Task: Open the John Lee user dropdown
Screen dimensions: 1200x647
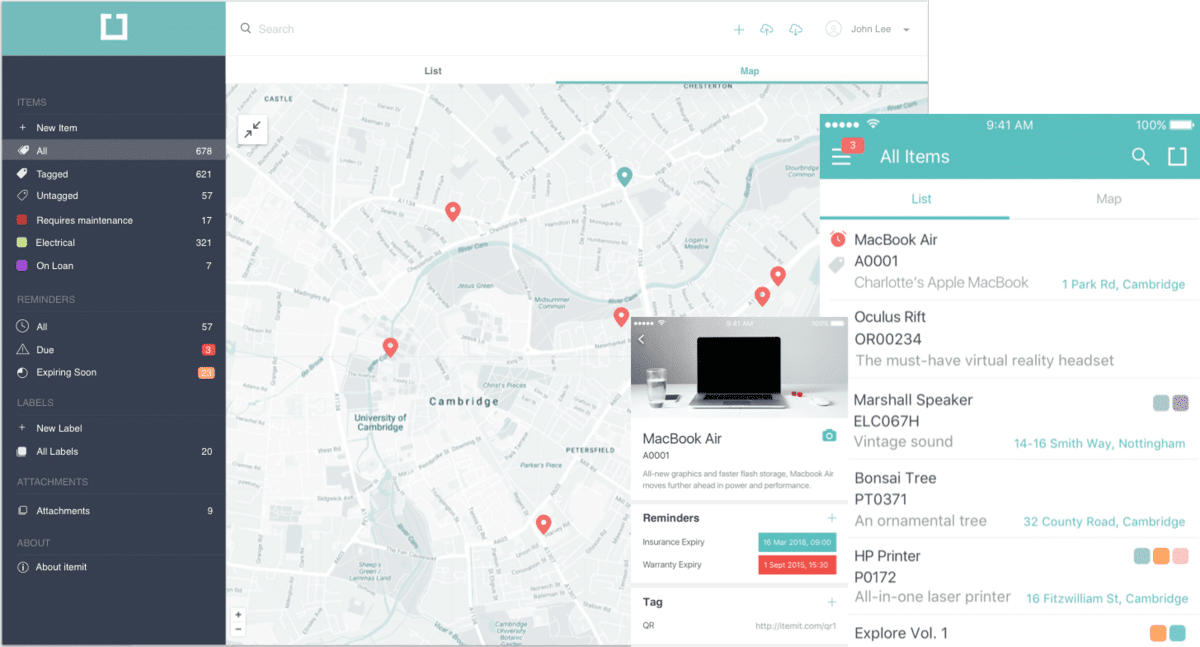Action: (867, 30)
